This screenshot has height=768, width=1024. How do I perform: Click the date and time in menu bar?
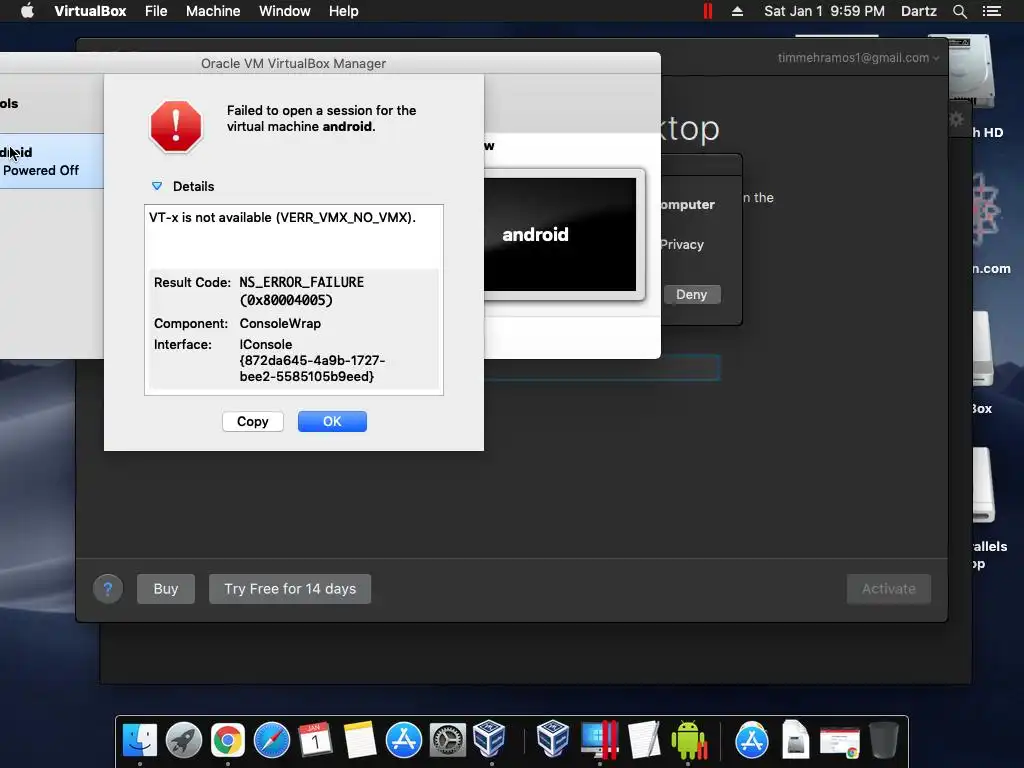click(824, 11)
